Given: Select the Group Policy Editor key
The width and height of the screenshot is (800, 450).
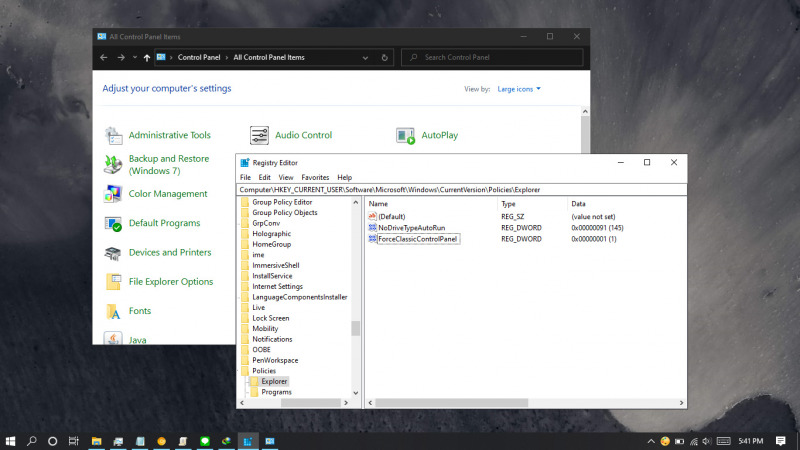Looking at the screenshot, I should click(x=282, y=202).
